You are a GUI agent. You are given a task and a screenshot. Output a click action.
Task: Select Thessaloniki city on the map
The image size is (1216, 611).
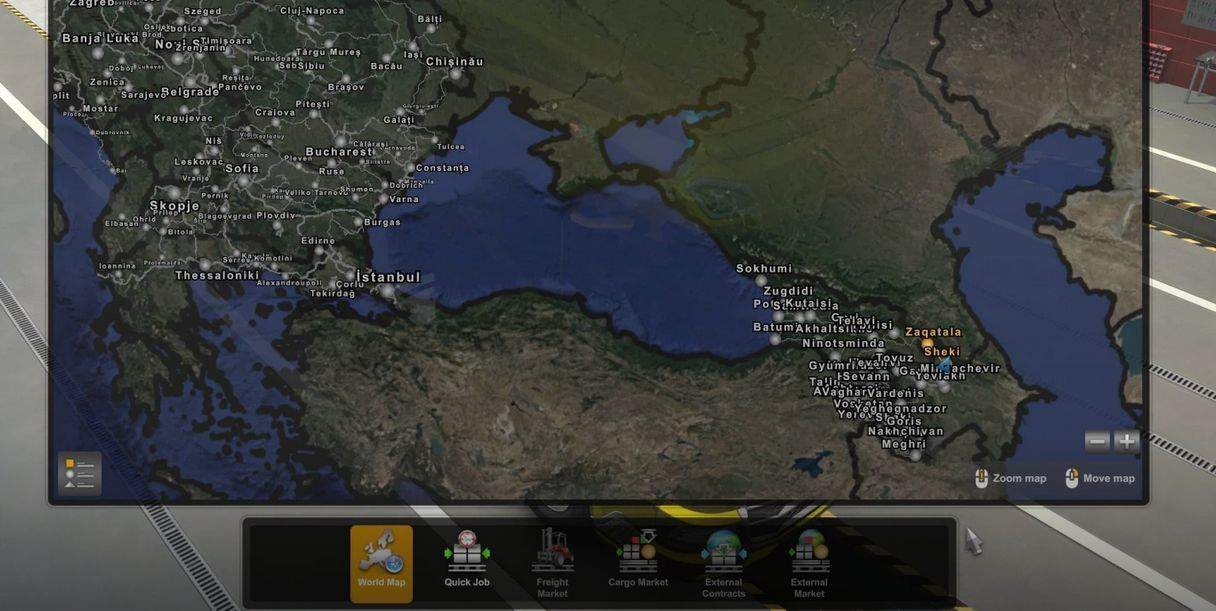click(x=217, y=276)
